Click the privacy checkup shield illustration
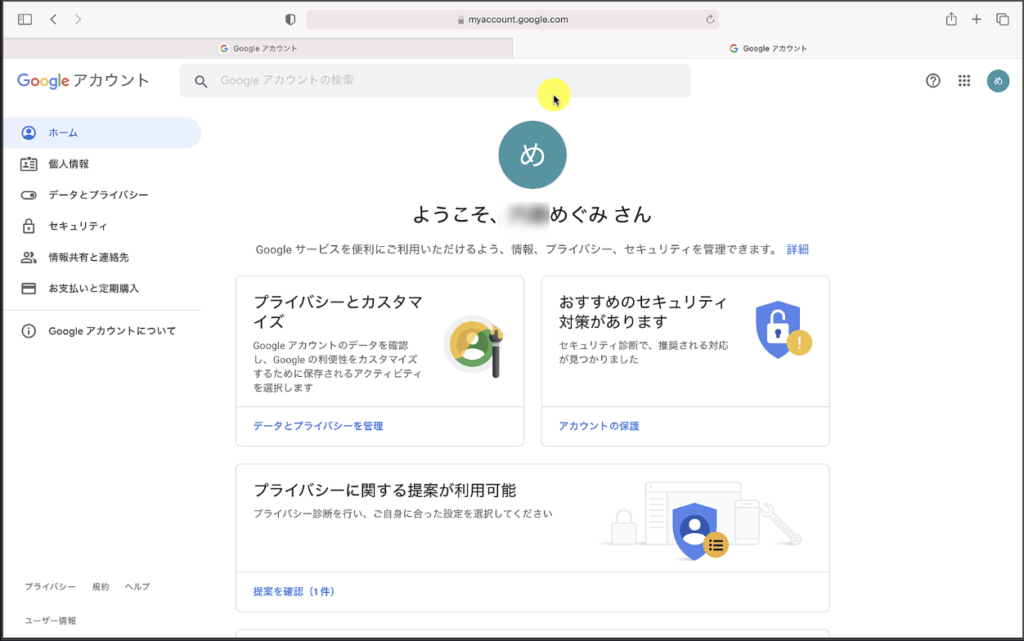1024x641 pixels. point(701,522)
